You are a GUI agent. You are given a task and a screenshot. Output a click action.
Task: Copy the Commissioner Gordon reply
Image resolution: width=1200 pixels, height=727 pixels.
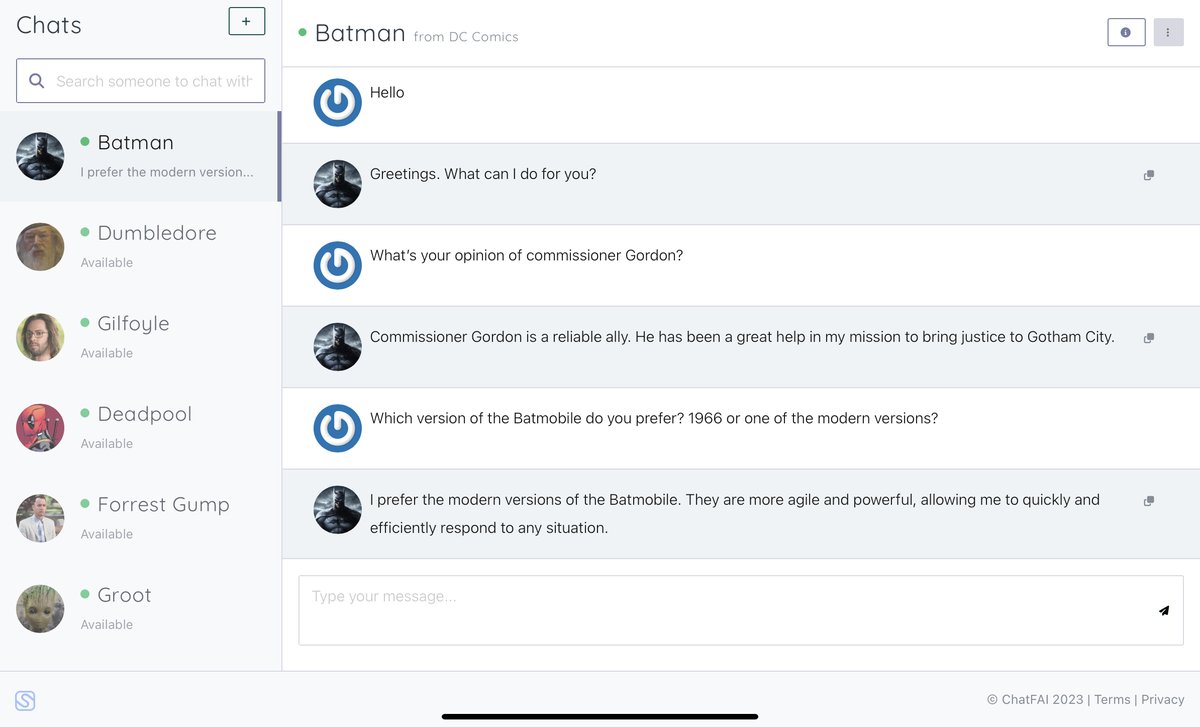tap(1149, 338)
